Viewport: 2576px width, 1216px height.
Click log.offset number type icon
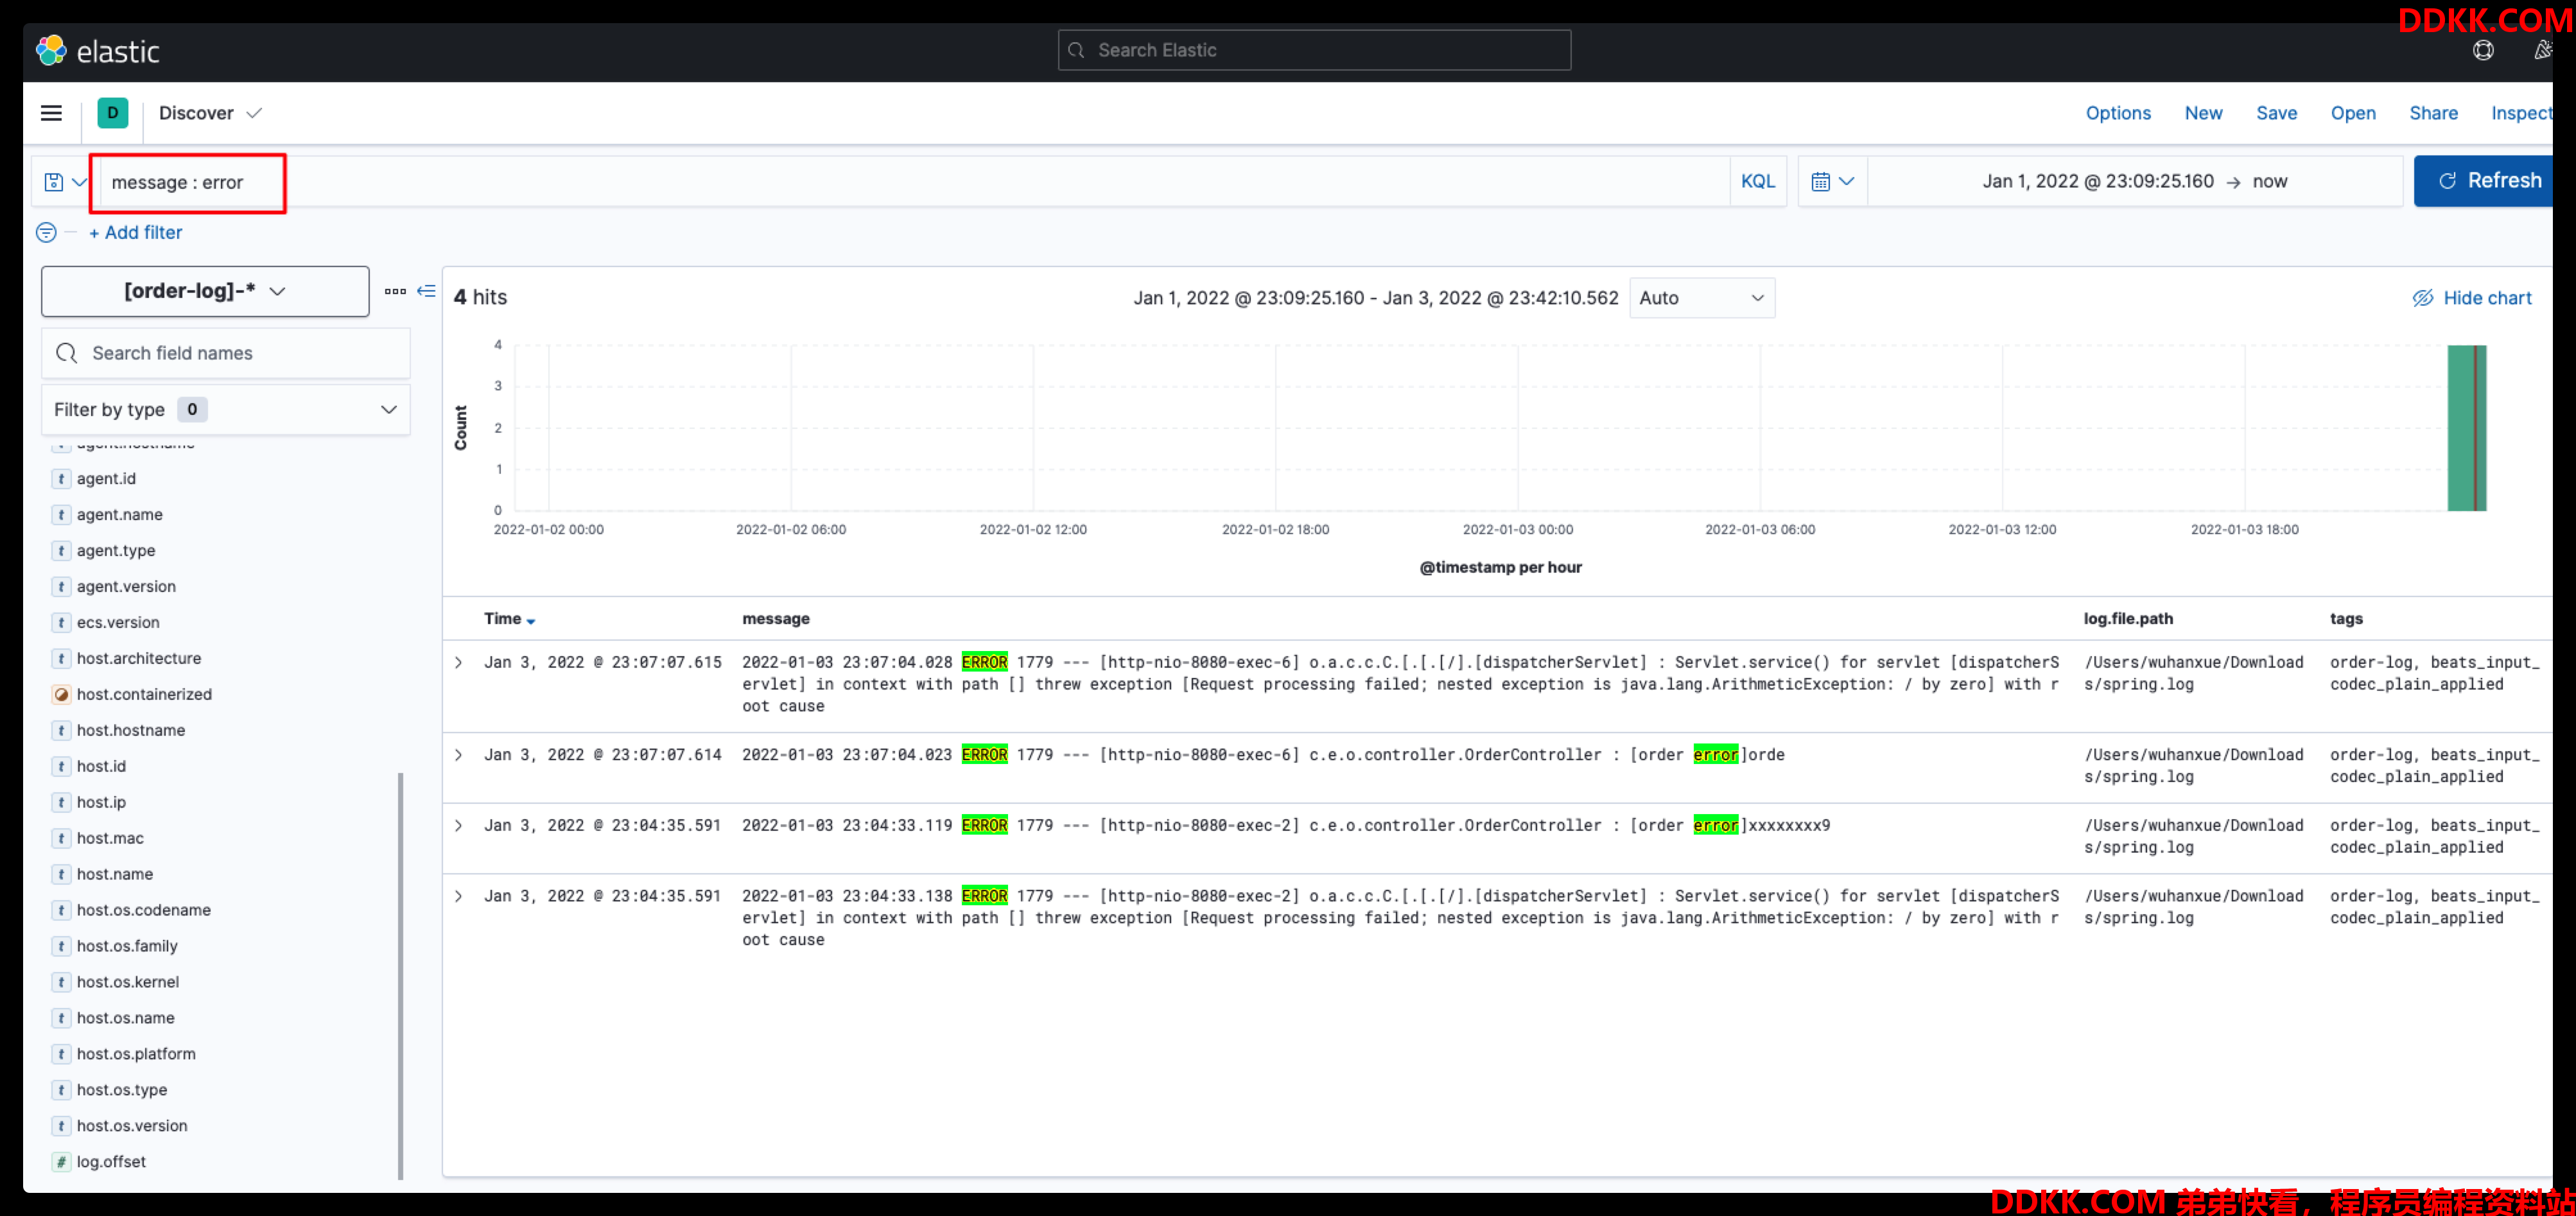61,1161
